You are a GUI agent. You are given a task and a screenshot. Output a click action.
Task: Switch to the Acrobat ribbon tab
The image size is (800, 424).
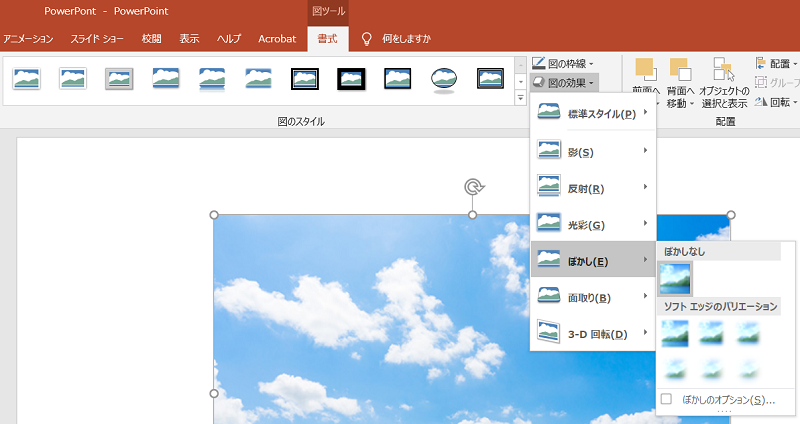tap(277, 39)
